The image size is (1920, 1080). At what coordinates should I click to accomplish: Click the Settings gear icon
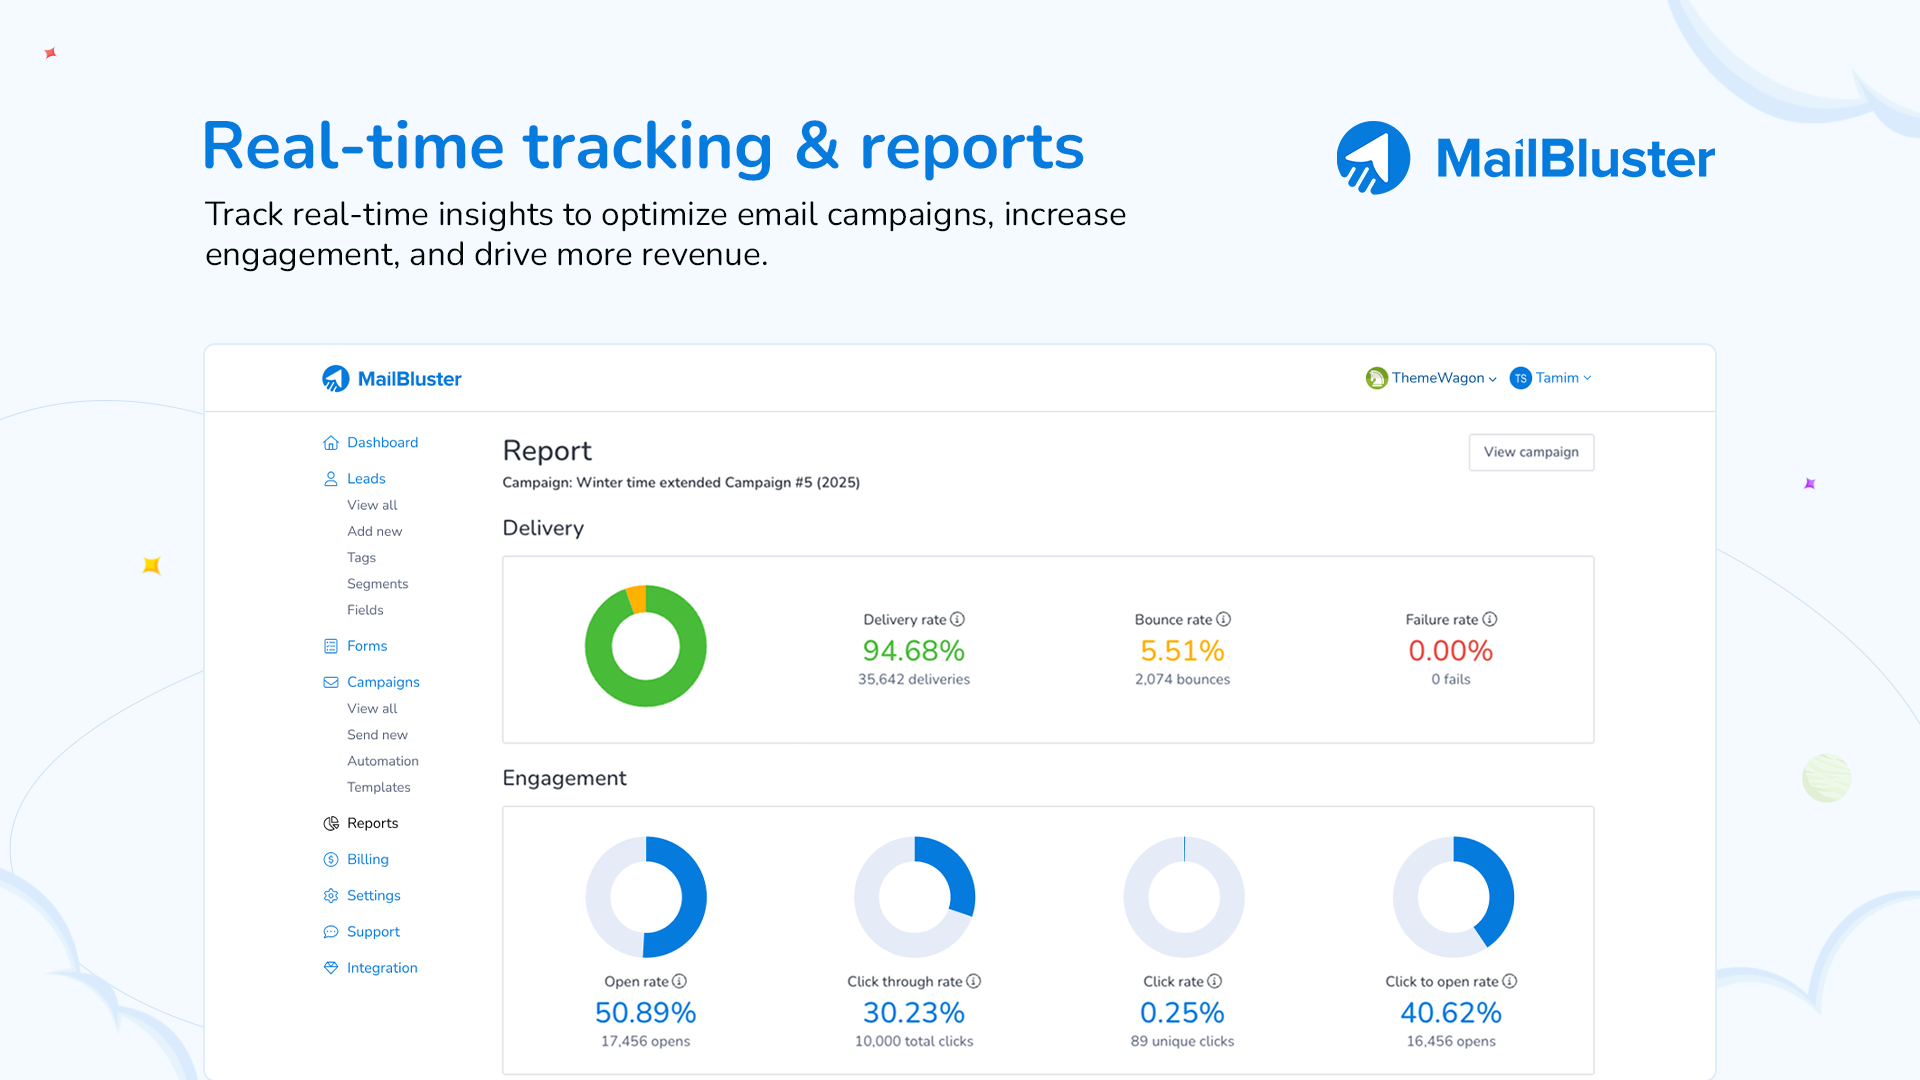point(331,895)
